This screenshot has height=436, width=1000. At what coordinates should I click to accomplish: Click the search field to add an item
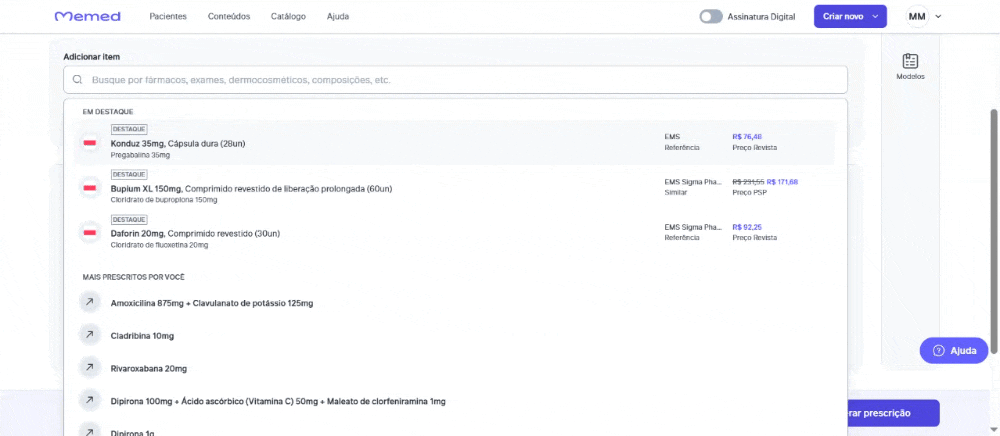[455, 80]
